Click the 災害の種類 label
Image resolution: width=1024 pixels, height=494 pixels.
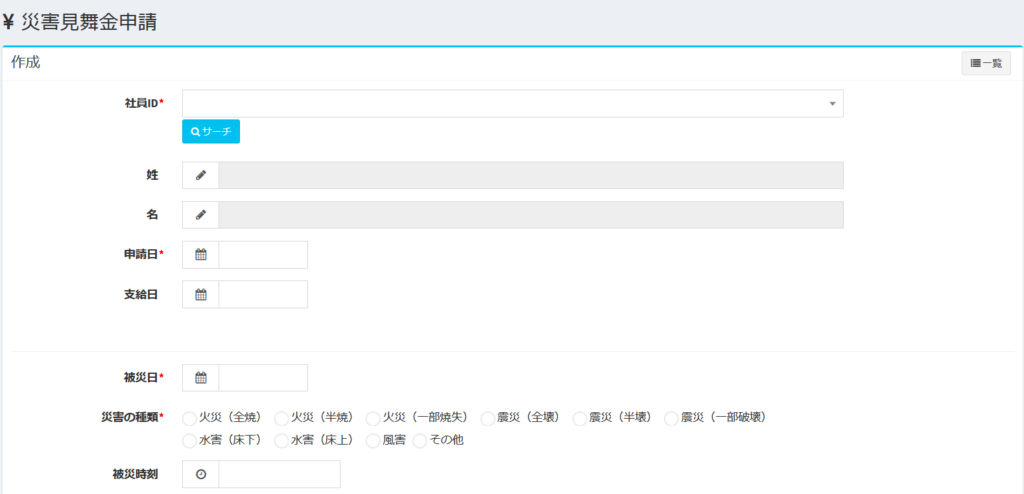click(130, 417)
